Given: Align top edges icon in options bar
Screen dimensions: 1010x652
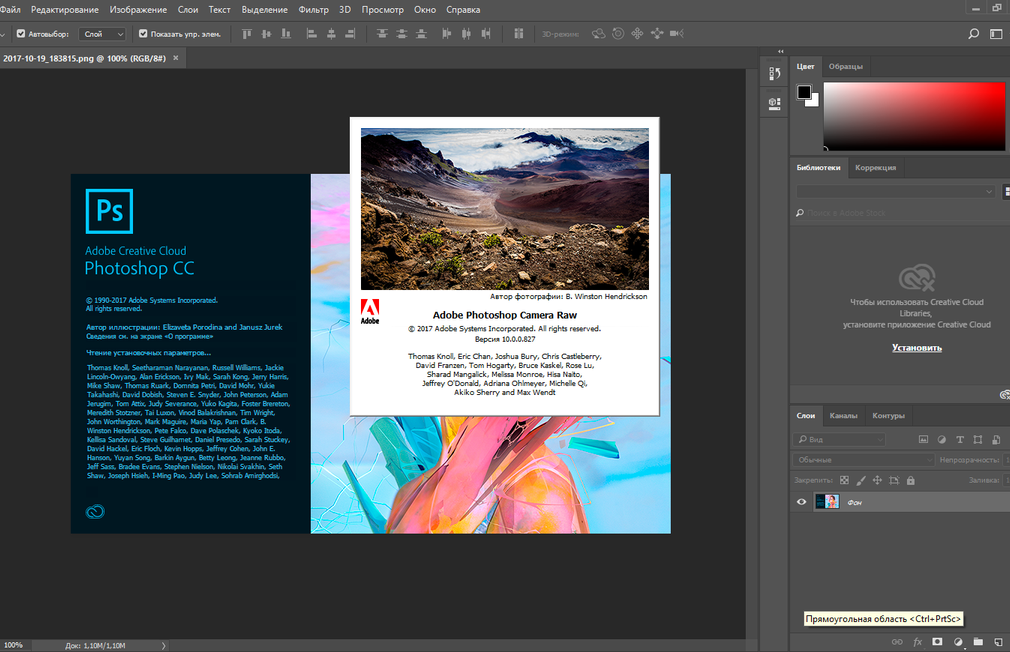Looking at the screenshot, I should pyautogui.click(x=247, y=34).
